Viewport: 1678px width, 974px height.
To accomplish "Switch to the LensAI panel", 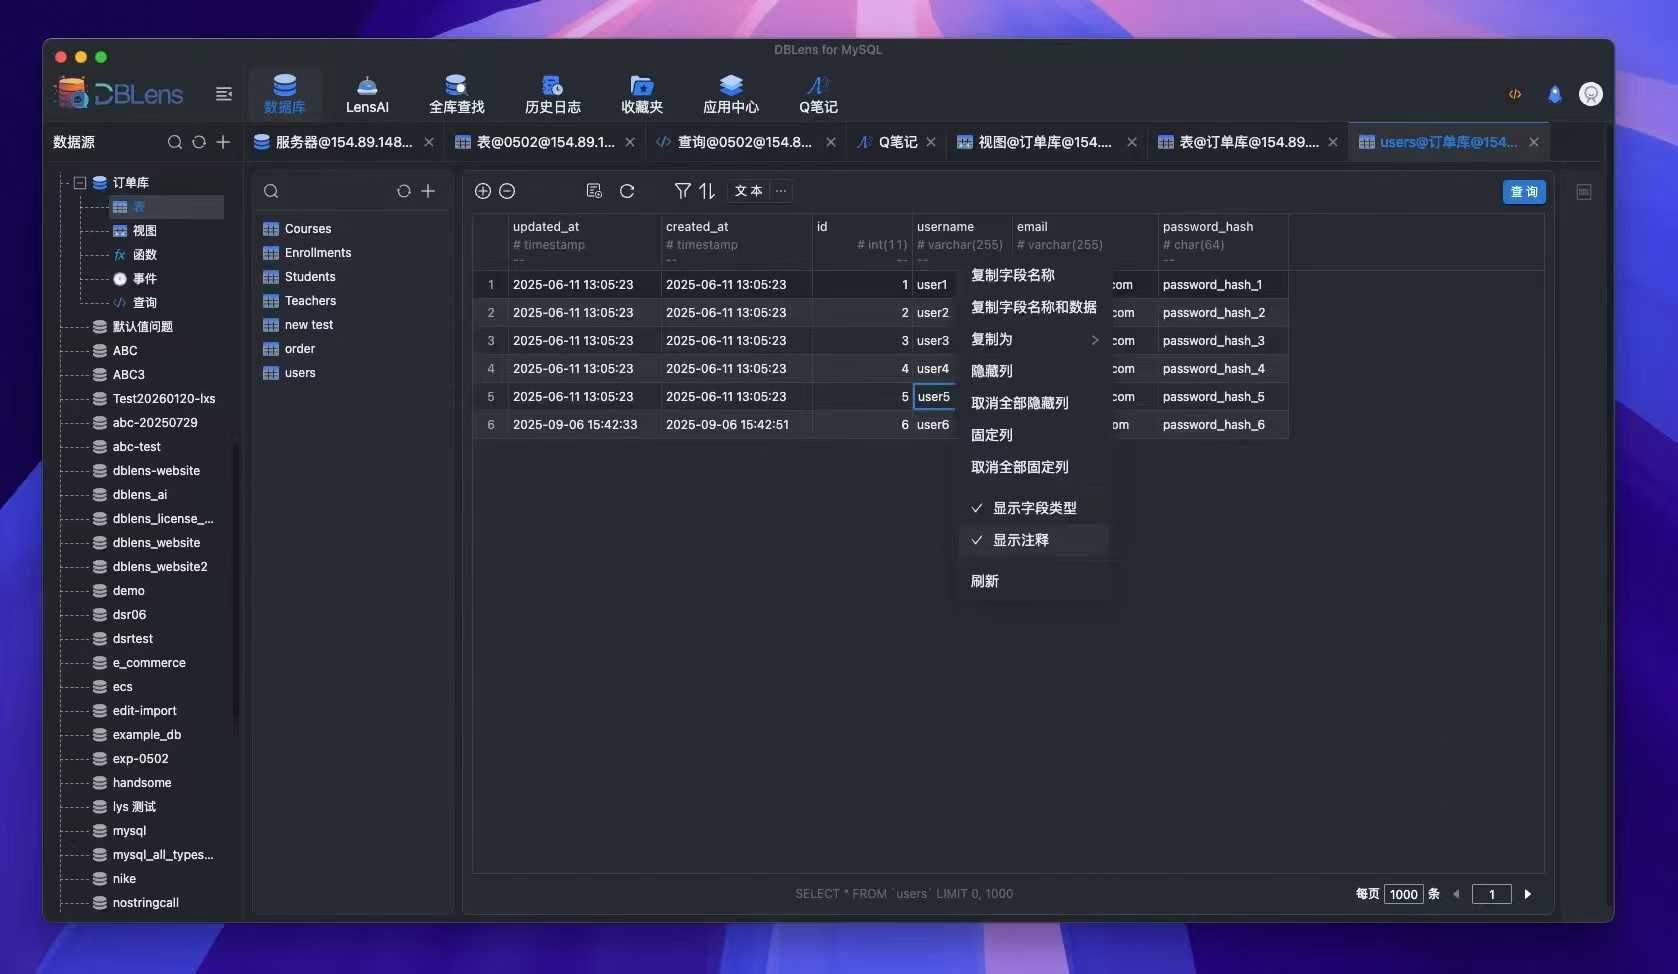I will click(x=366, y=93).
